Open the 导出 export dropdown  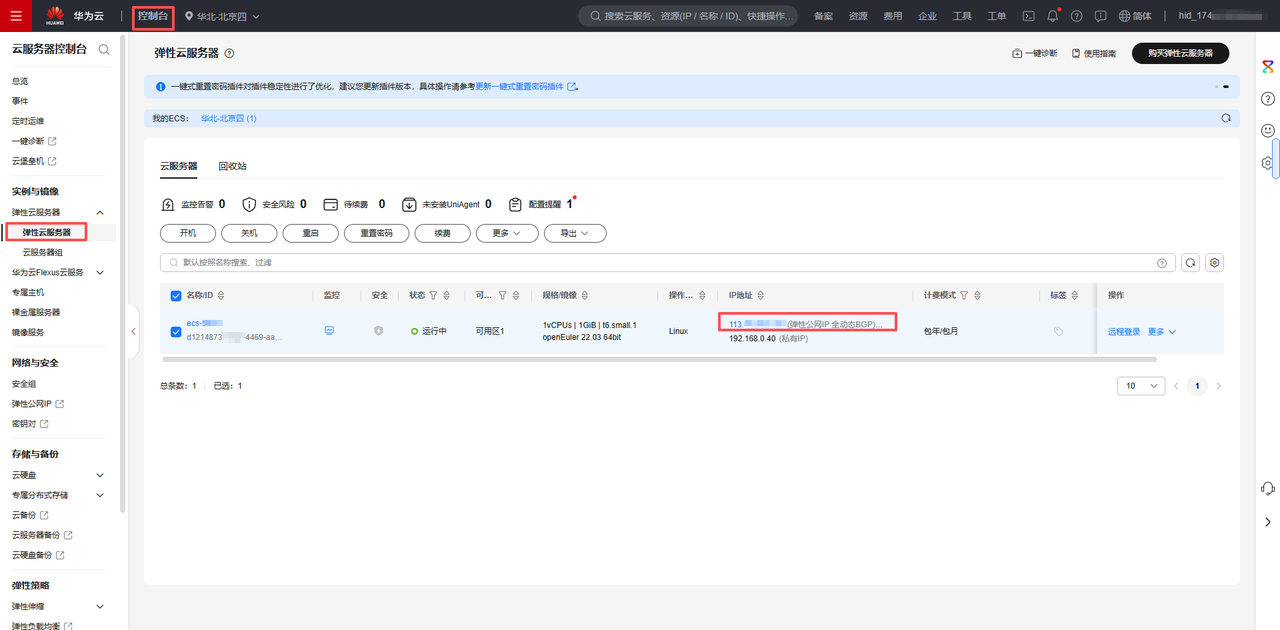pyautogui.click(x=575, y=233)
